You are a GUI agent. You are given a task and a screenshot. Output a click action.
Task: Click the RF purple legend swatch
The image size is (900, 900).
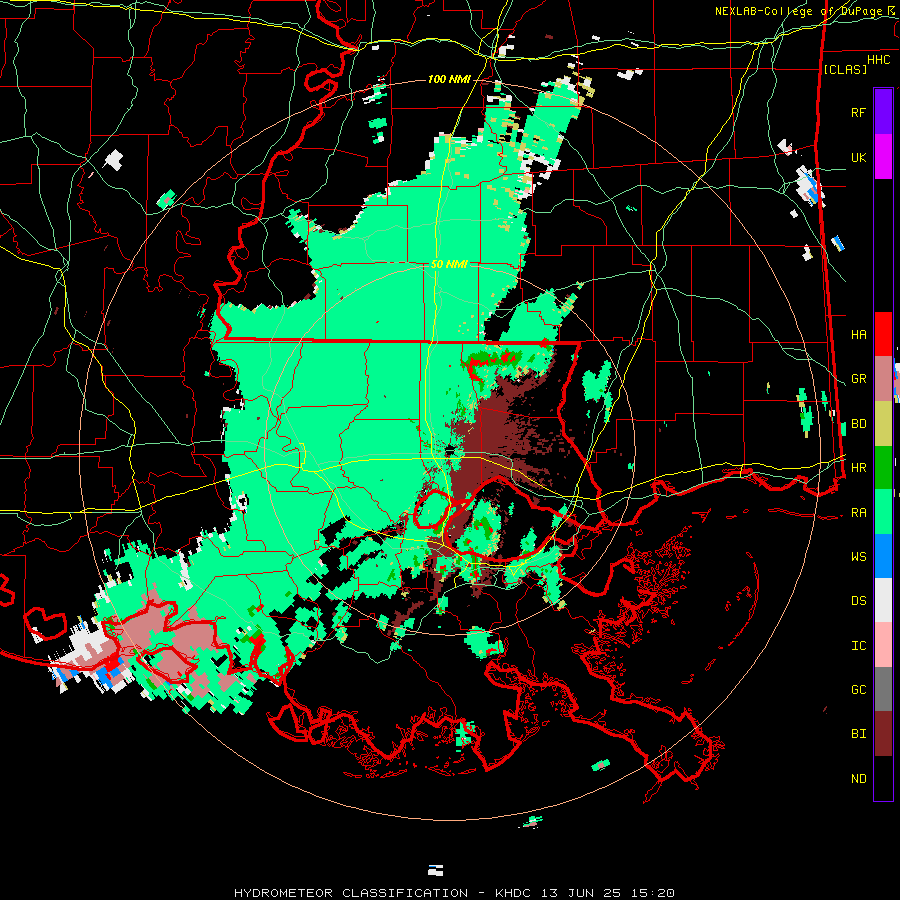pos(883,112)
